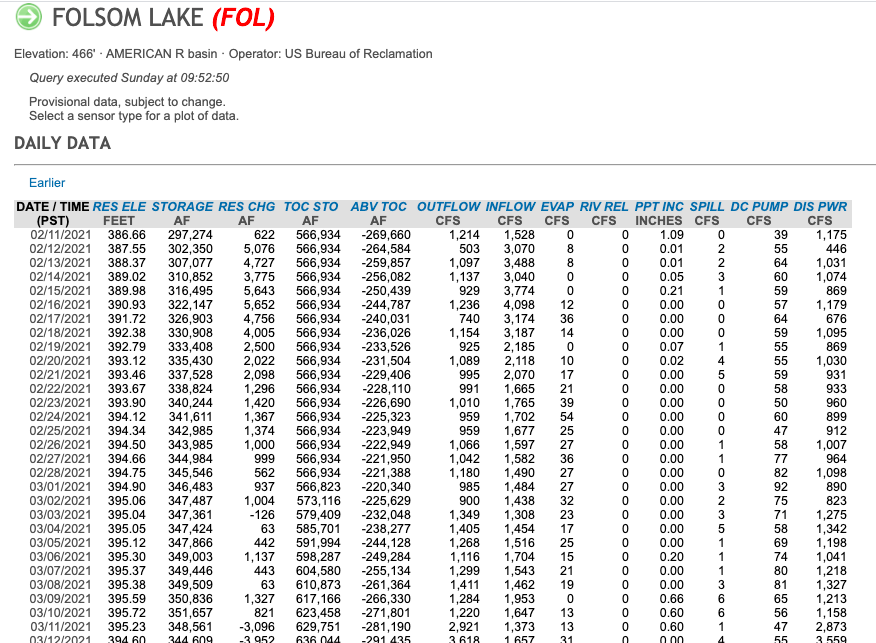Open the PPT INC sensor plot

pos(659,207)
